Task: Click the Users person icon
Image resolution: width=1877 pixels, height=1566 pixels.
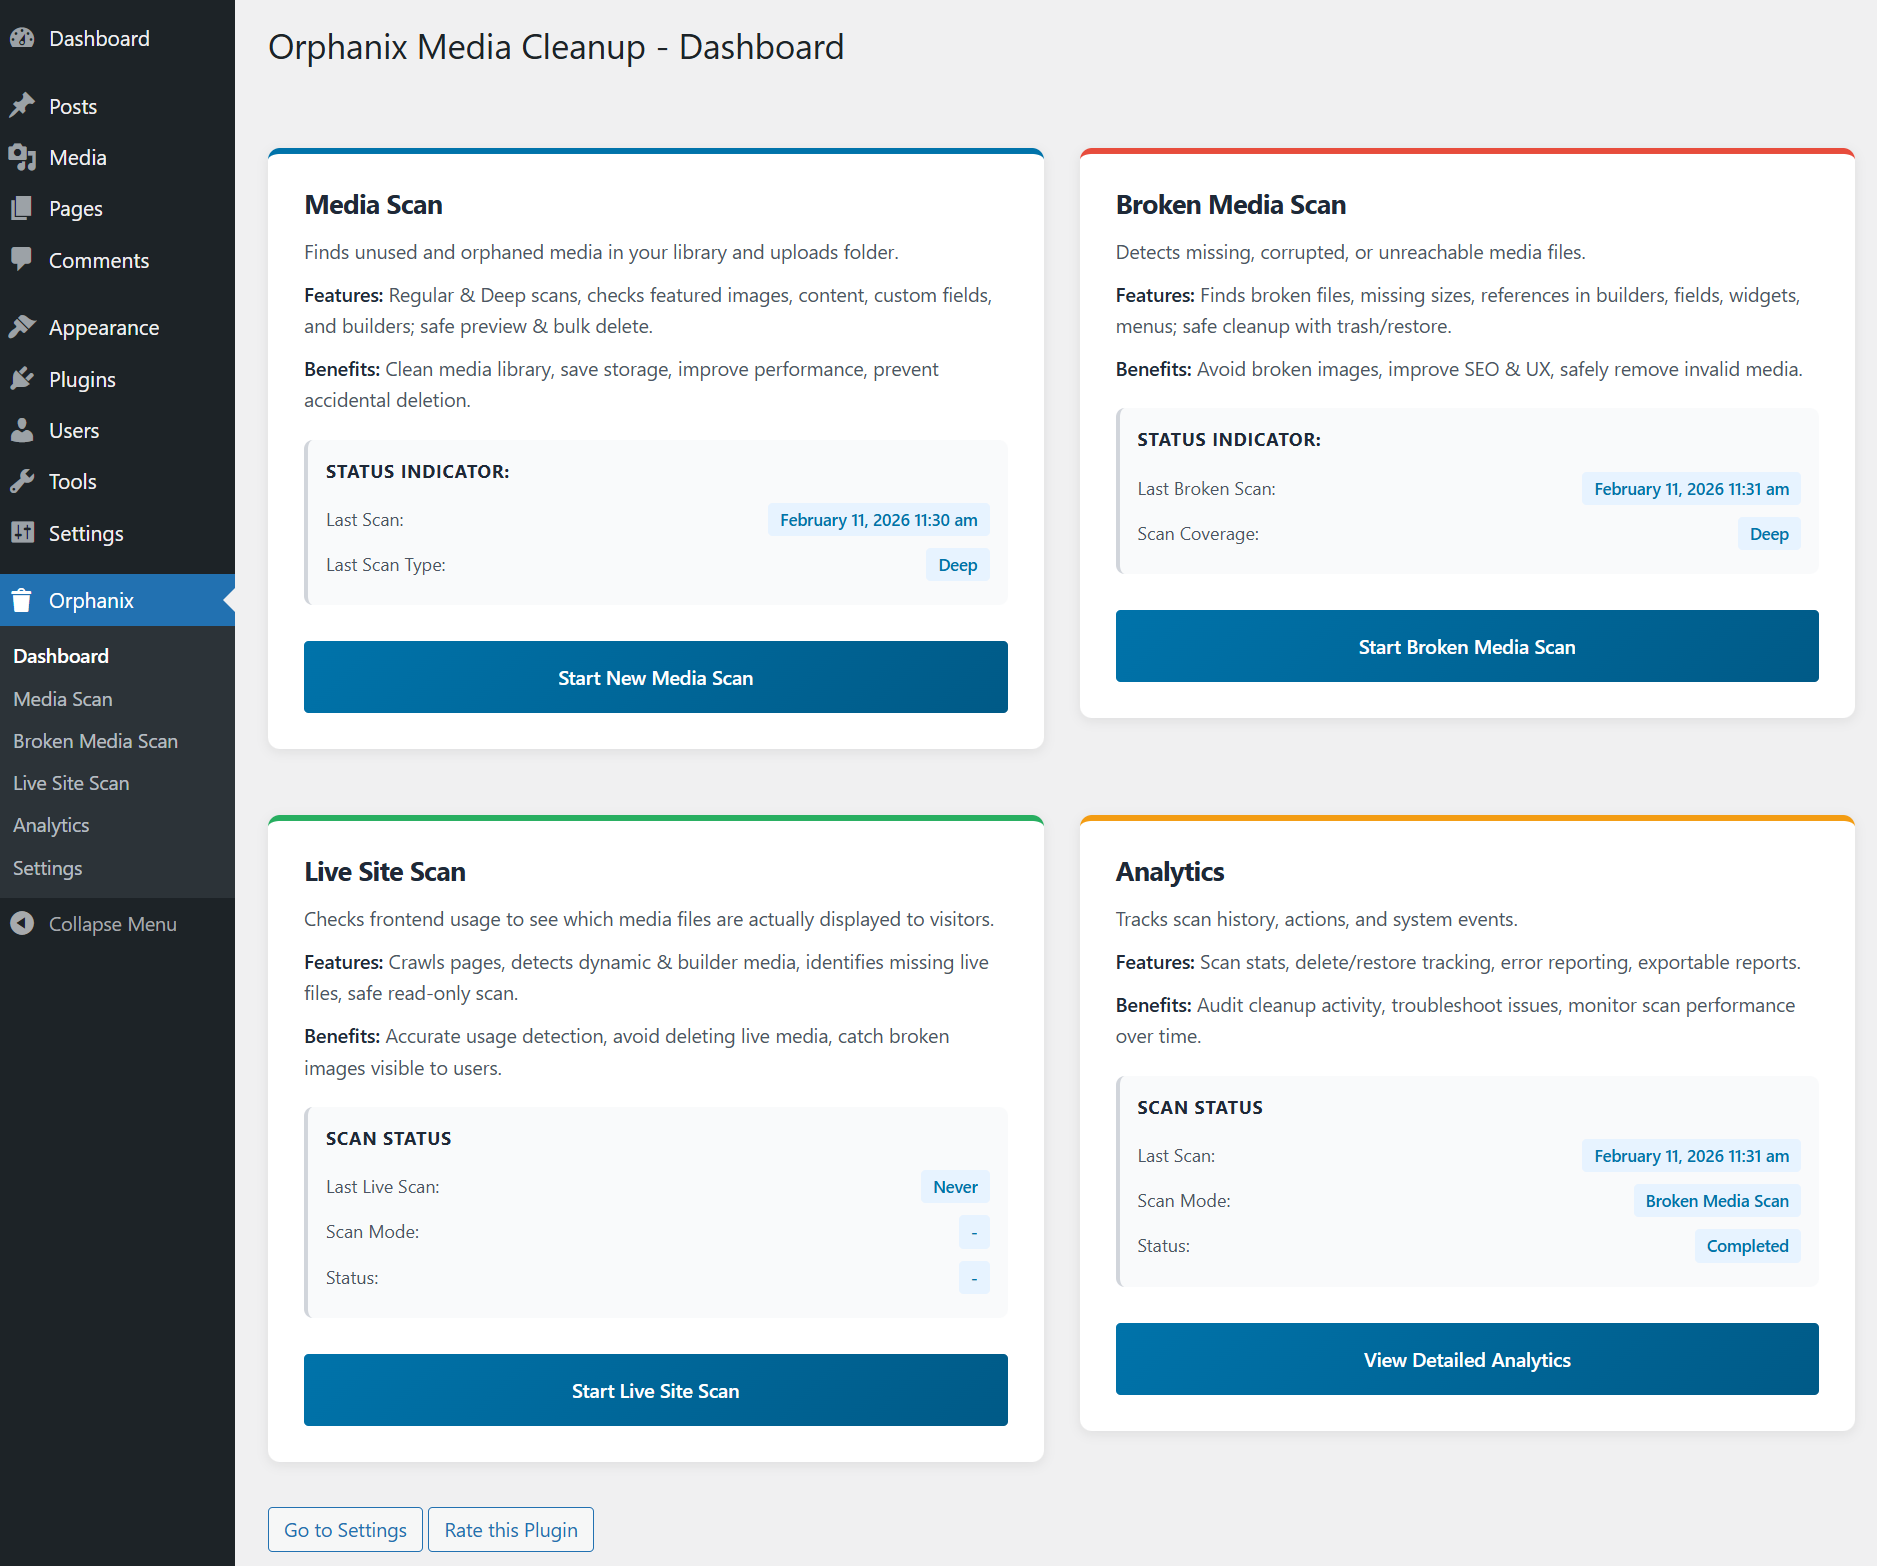Action: tap(22, 430)
